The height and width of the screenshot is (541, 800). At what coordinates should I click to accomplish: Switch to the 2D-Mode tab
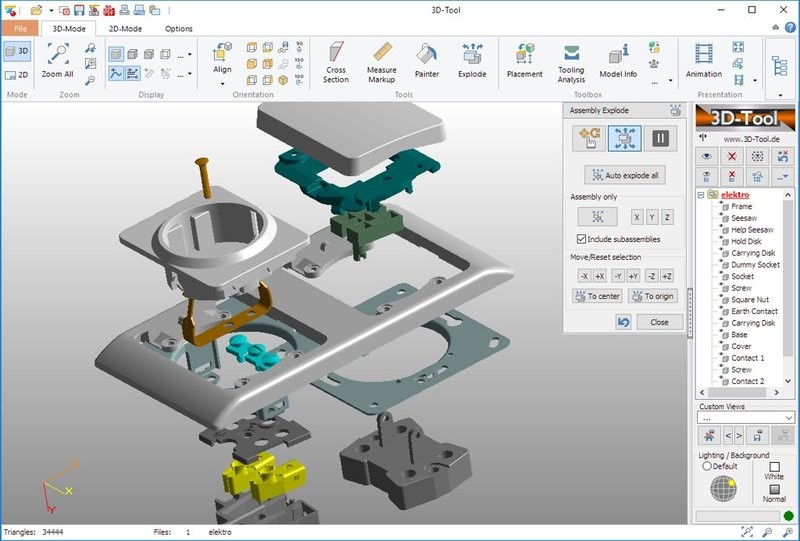pyautogui.click(x=125, y=29)
